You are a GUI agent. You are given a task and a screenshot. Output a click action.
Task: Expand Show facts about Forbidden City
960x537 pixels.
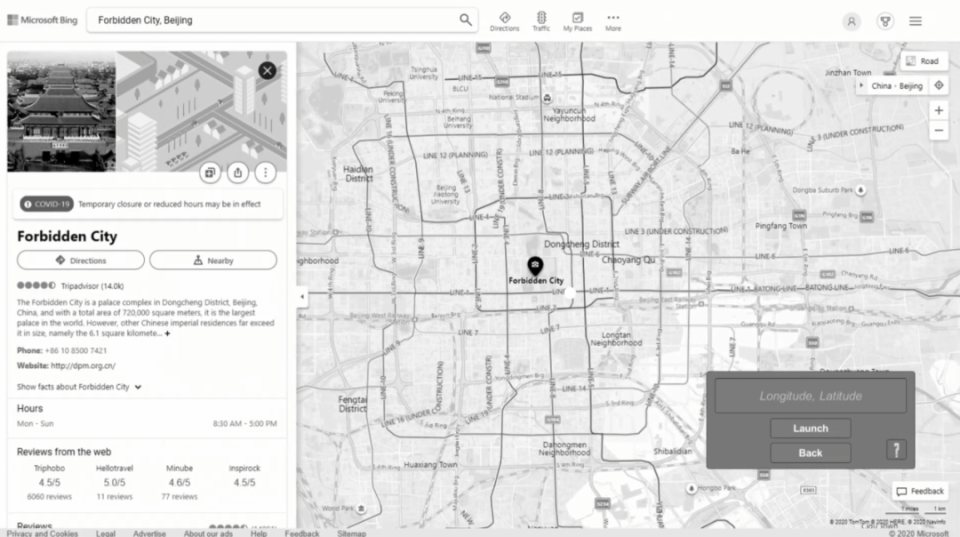[79, 387]
